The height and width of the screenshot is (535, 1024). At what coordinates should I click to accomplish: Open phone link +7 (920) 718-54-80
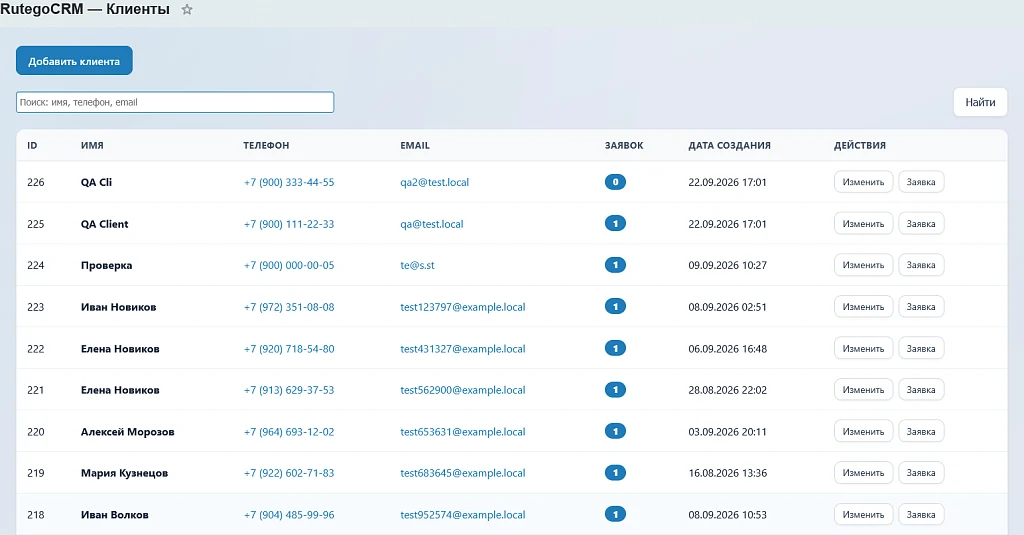coord(289,349)
